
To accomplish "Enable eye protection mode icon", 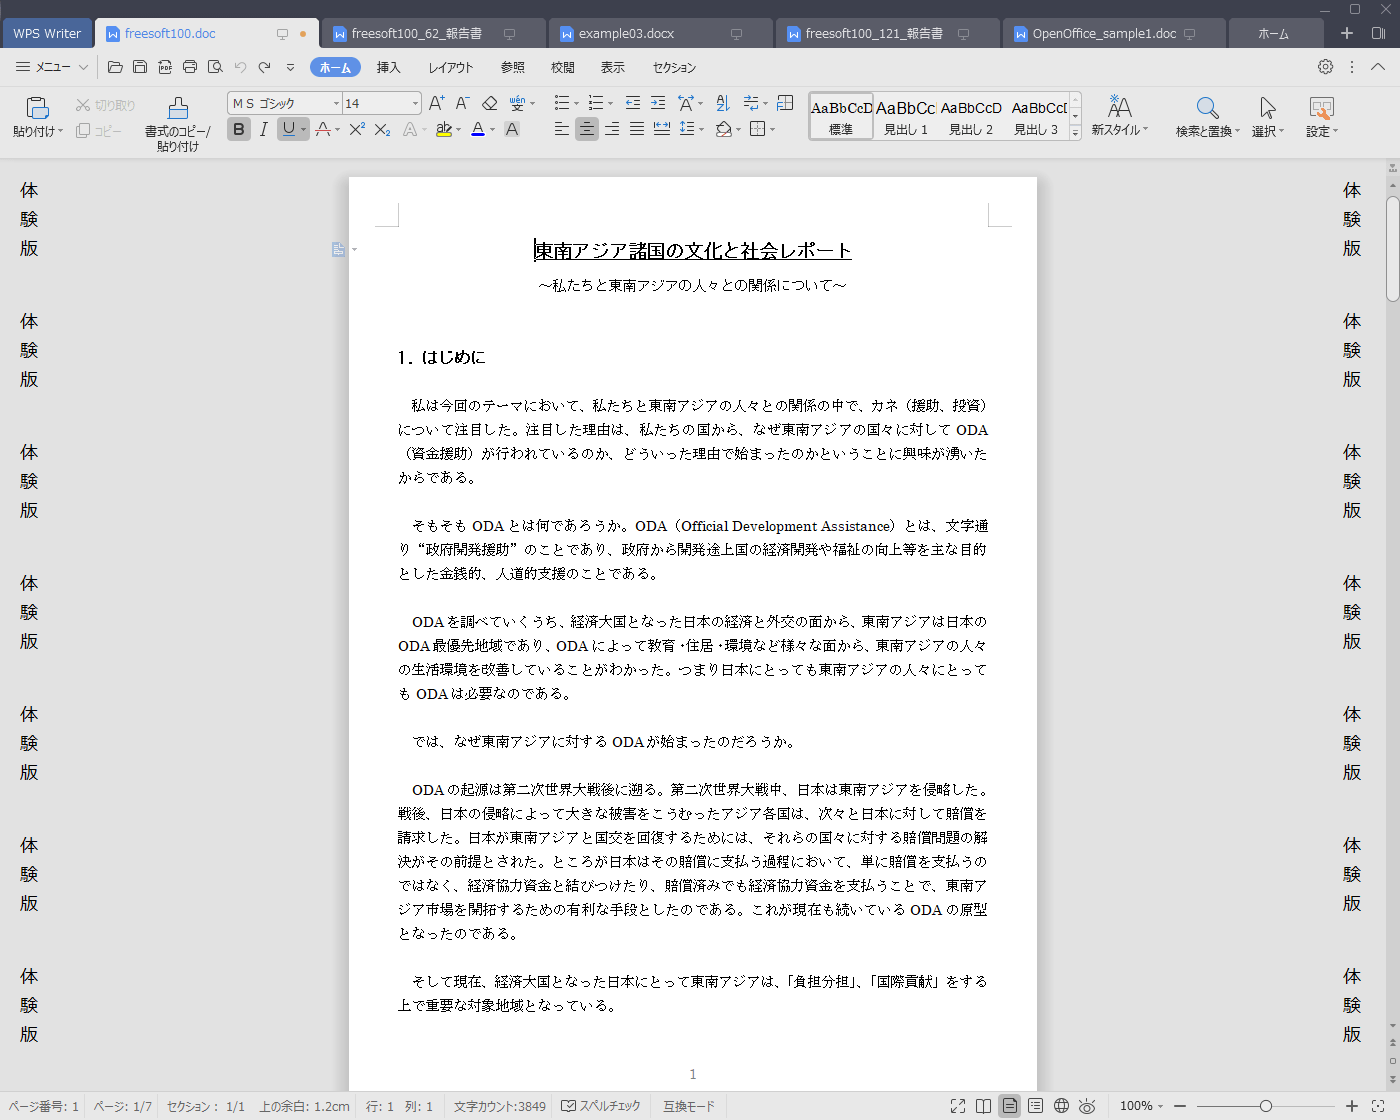I will pos(1087,1106).
